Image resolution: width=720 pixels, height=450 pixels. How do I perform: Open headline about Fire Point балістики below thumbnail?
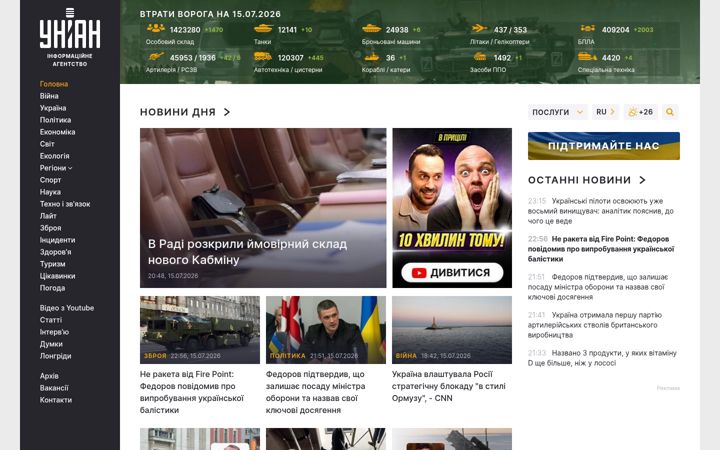[x=192, y=392]
